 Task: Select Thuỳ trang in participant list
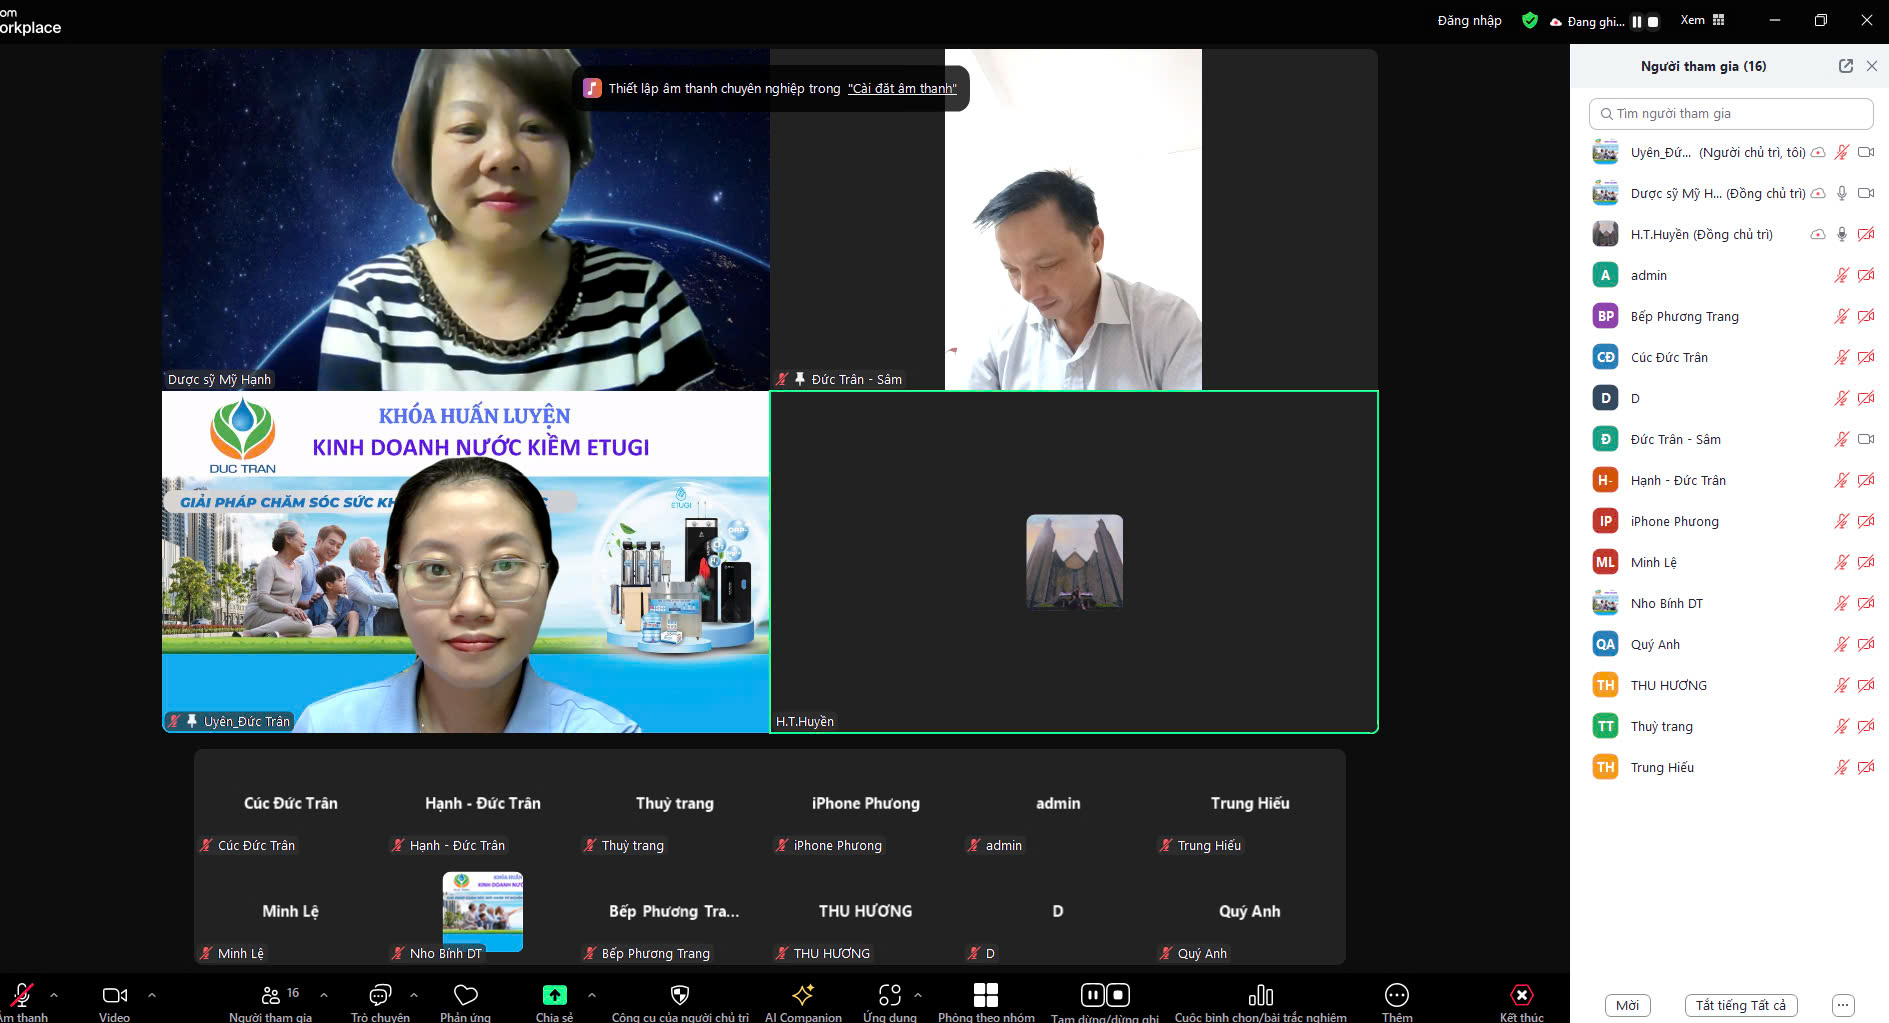(x=1729, y=726)
